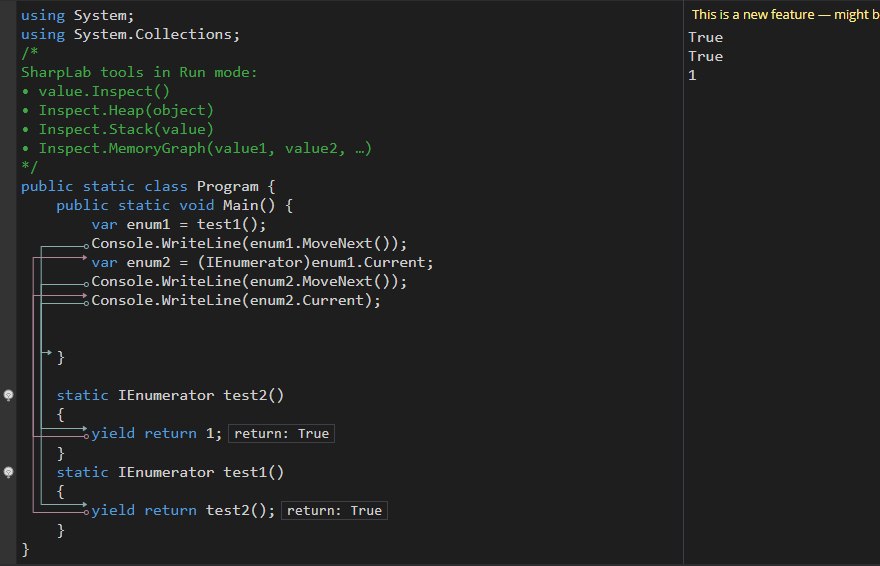Viewport: 880px width, 566px height.
Task: Click the flow circle before 'yield return test2()'
Action: 88,511
